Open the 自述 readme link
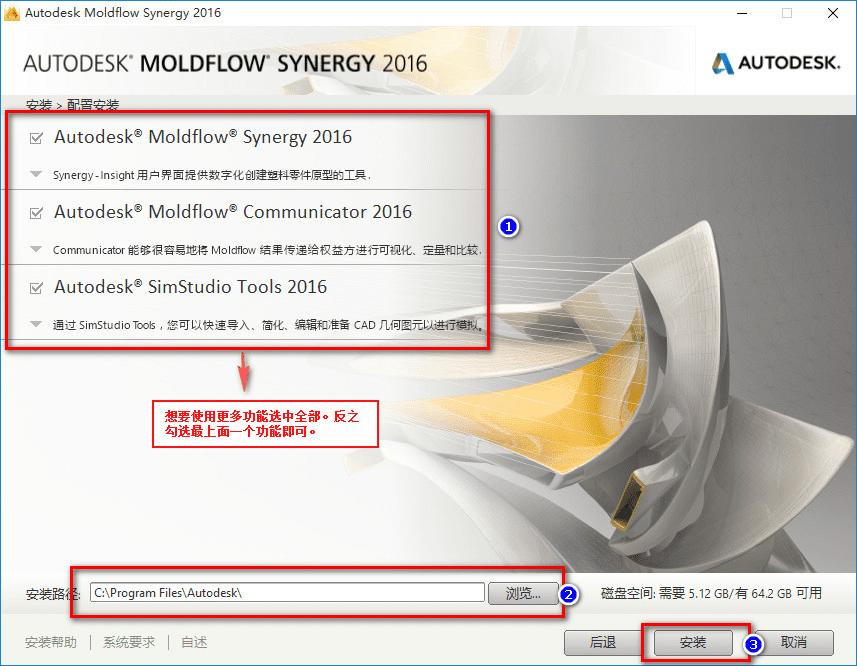Viewport: 857px width, 666px height. click(x=194, y=642)
